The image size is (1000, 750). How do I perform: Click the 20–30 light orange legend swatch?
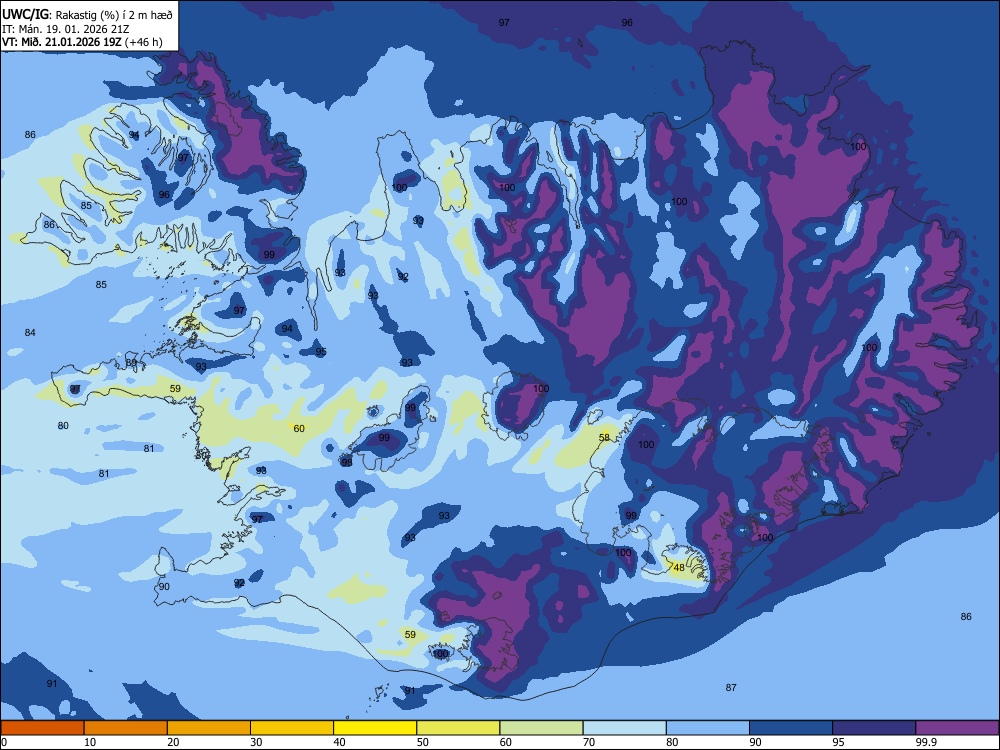pyautogui.click(x=209, y=728)
